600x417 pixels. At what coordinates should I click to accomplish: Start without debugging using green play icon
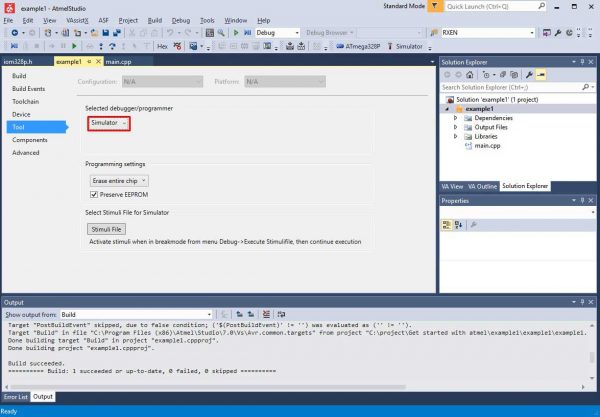click(x=236, y=33)
